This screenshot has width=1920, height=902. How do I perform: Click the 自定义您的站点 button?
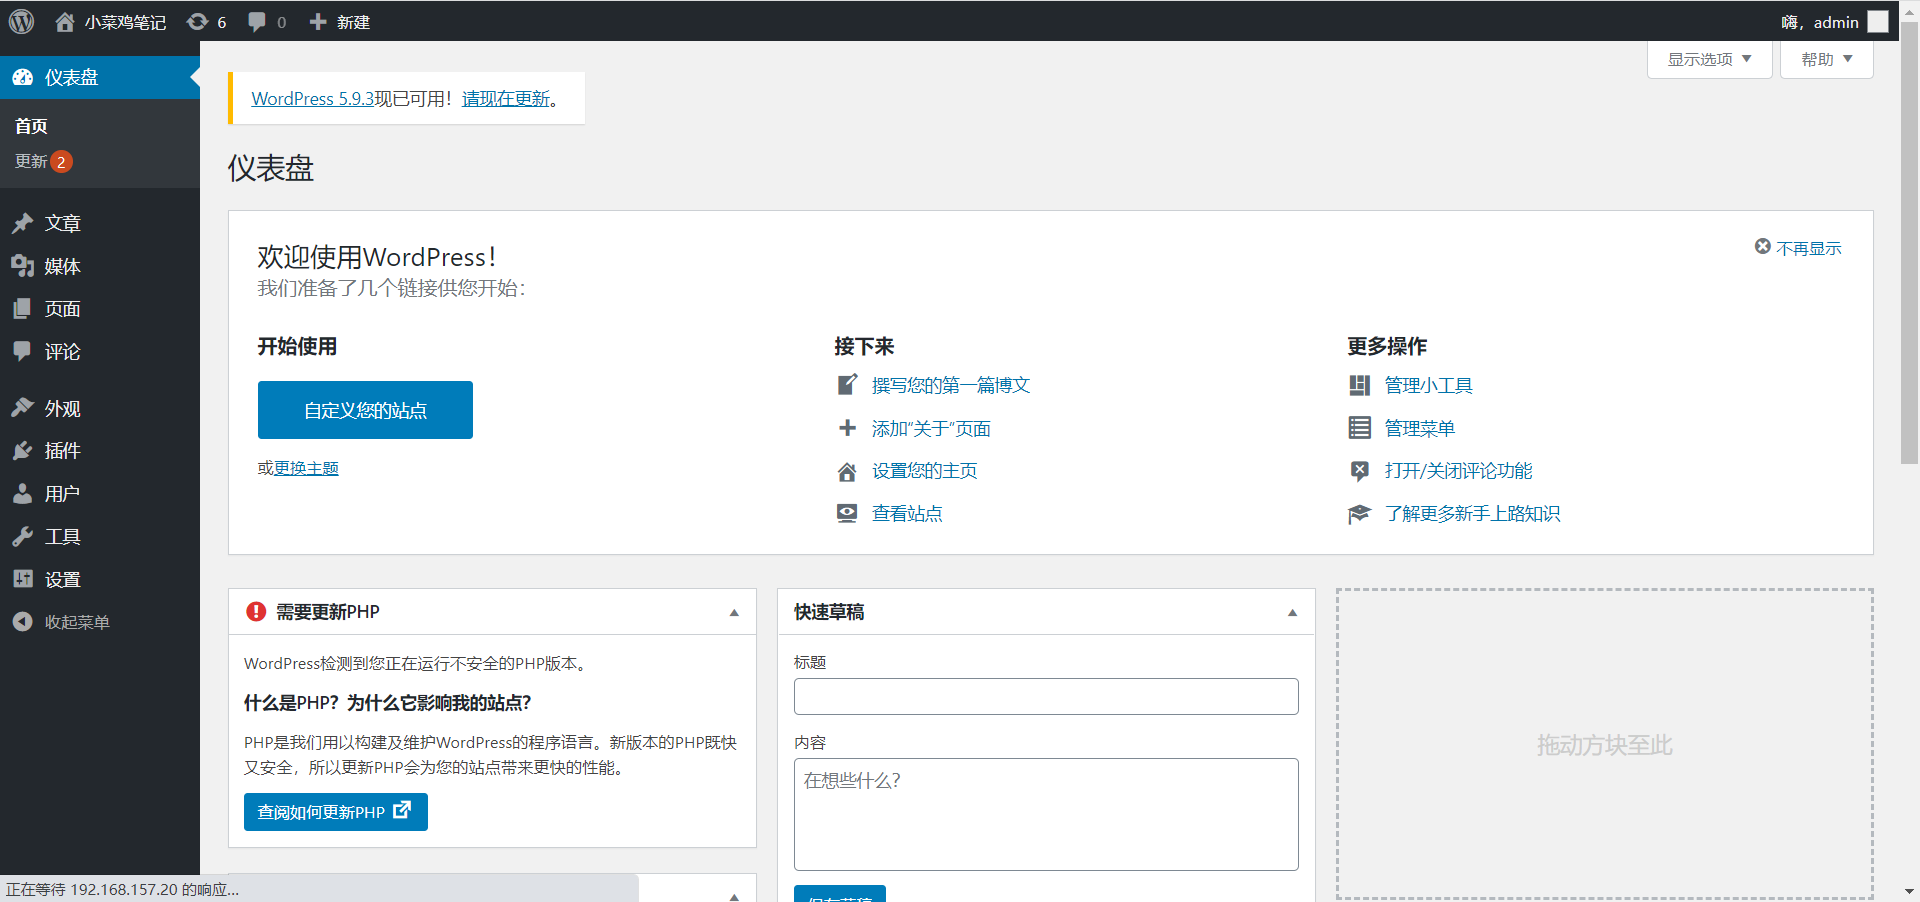tap(365, 410)
